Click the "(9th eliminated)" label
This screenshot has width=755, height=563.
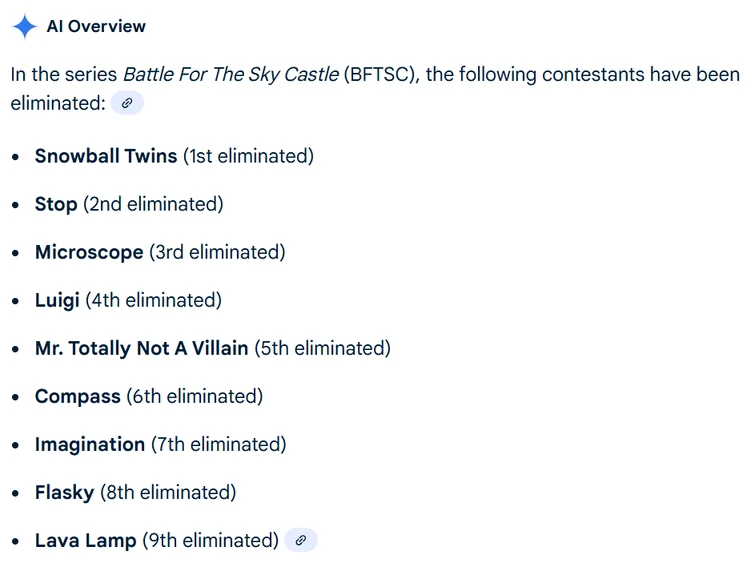pyautogui.click(x=210, y=540)
